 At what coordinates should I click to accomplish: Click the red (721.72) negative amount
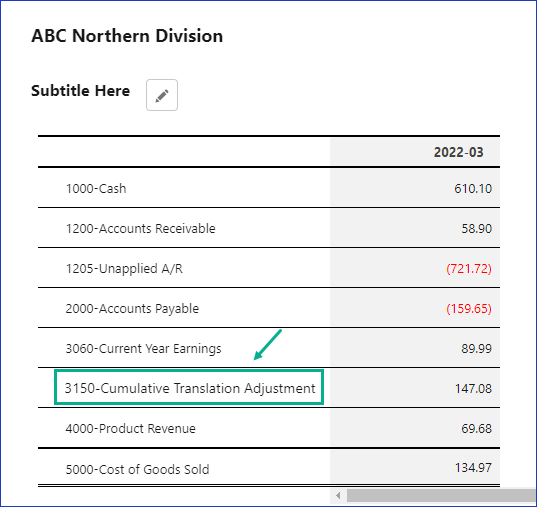469,269
